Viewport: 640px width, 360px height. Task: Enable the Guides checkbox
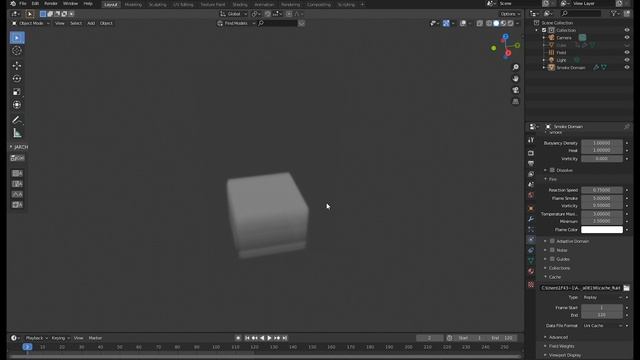[552, 259]
